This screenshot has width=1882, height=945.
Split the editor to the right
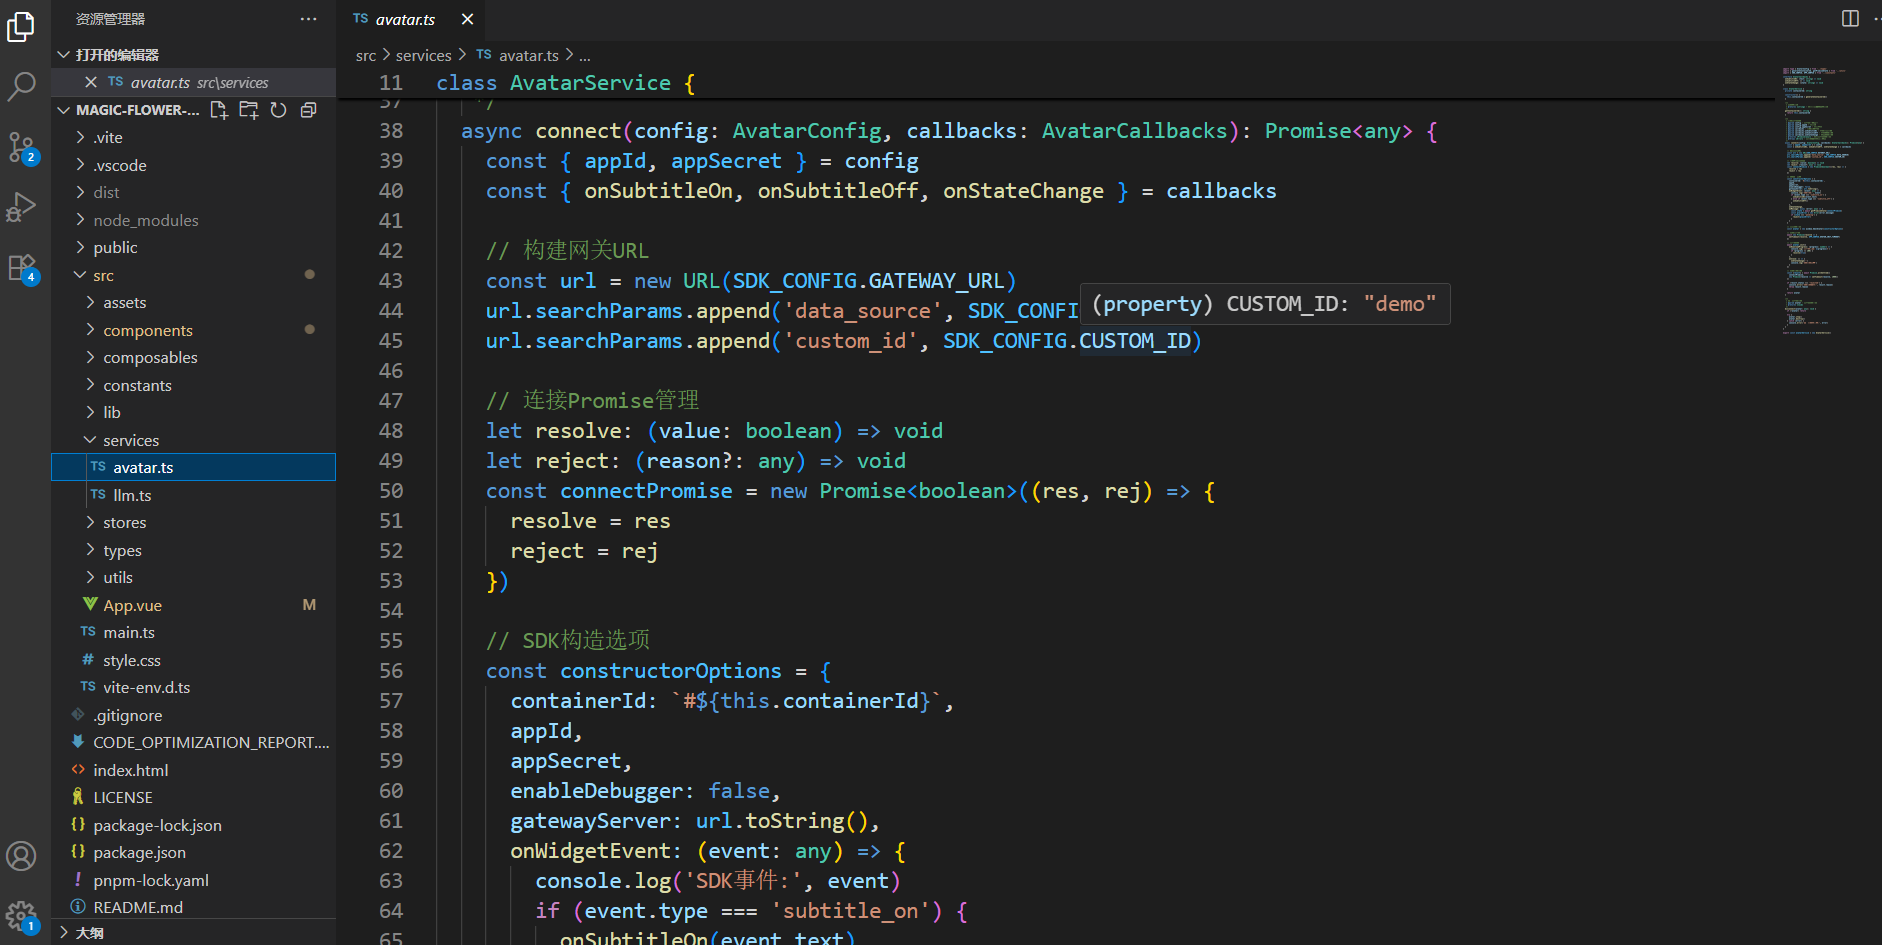1850,19
